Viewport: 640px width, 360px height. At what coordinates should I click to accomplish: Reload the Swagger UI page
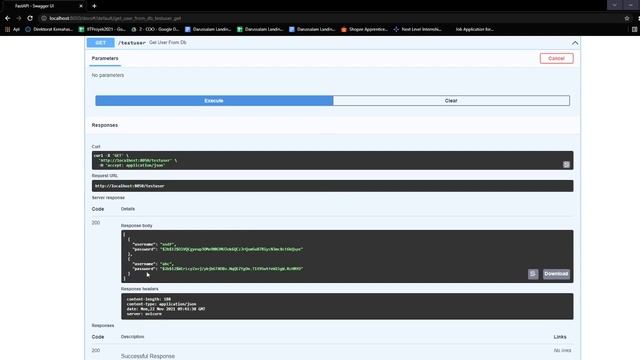(30, 18)
